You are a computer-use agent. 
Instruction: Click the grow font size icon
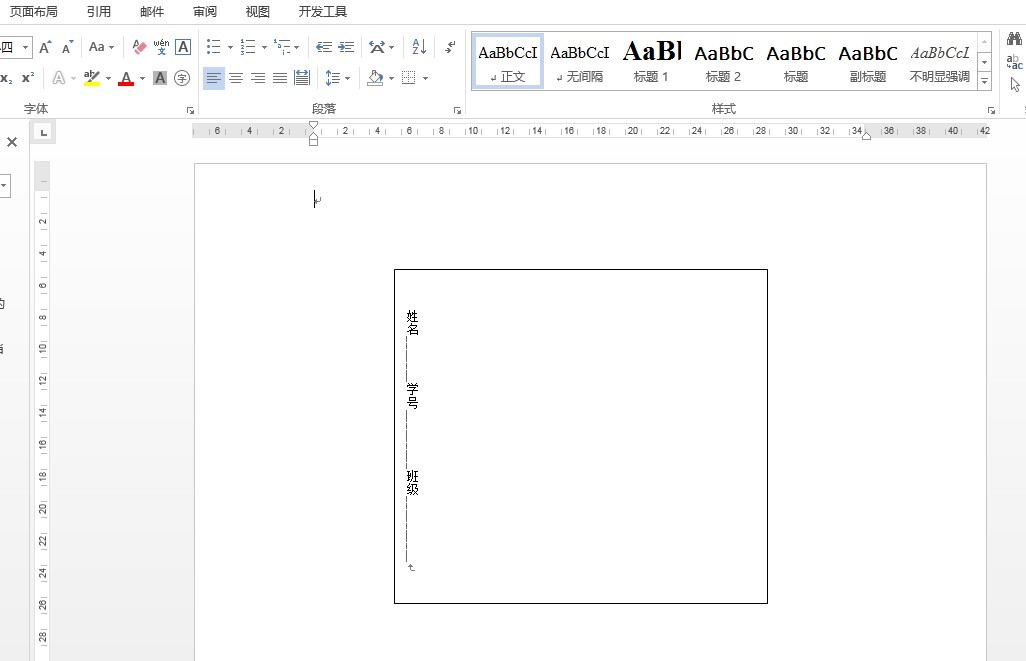point(45,47)
